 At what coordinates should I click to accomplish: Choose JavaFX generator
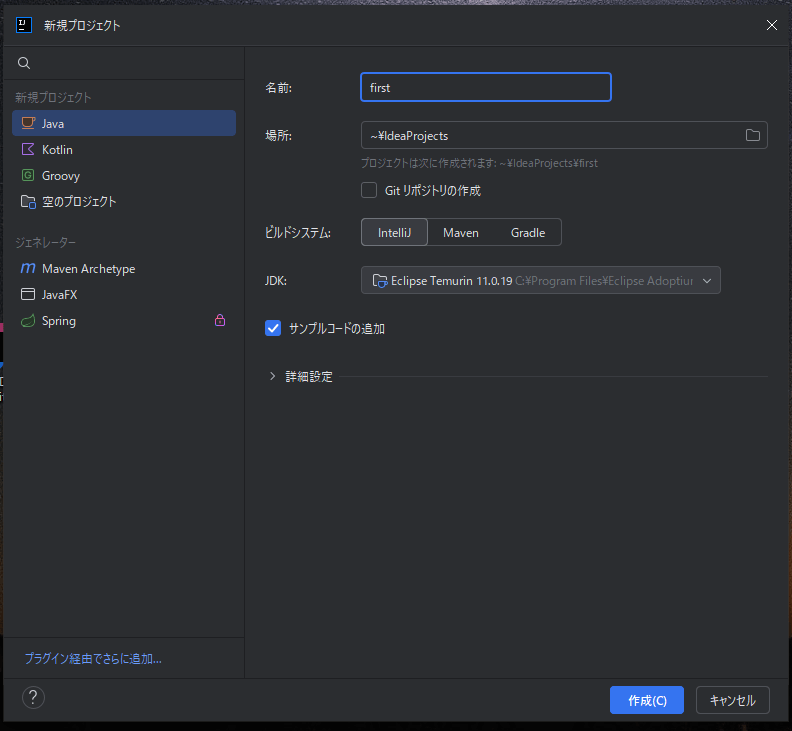pos(124,295)
